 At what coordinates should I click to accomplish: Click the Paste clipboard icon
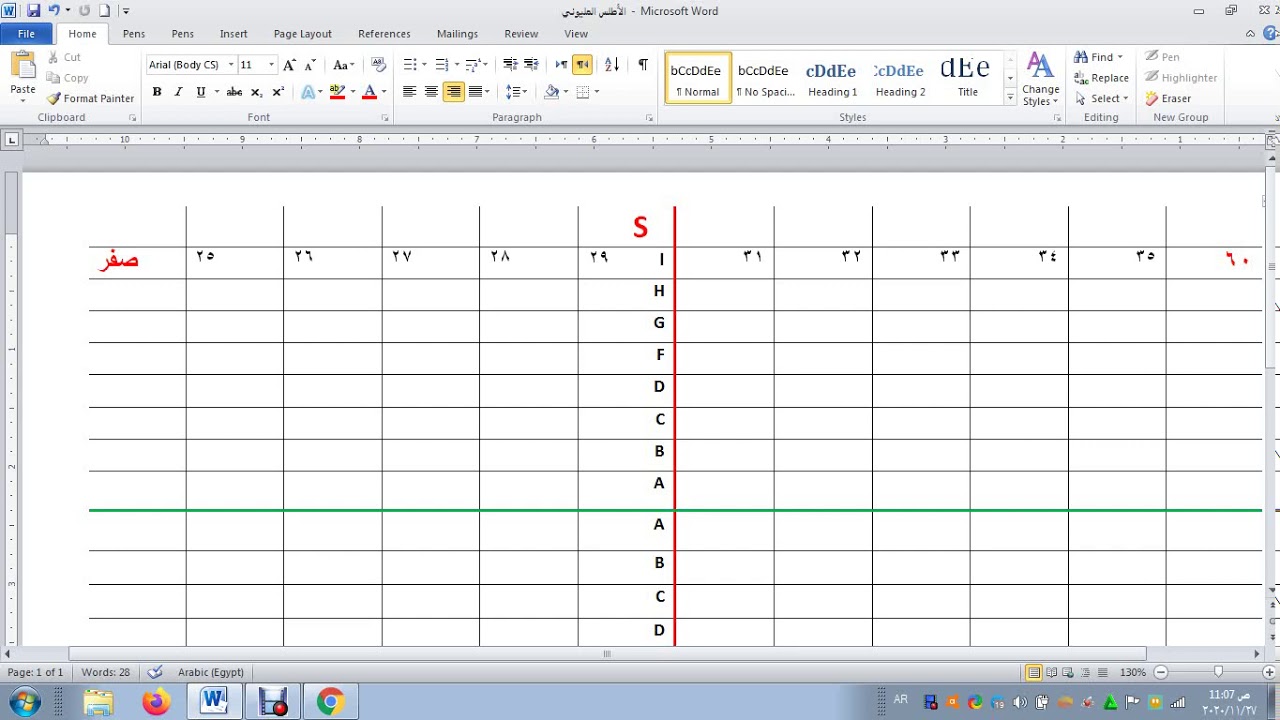[22, 67]
